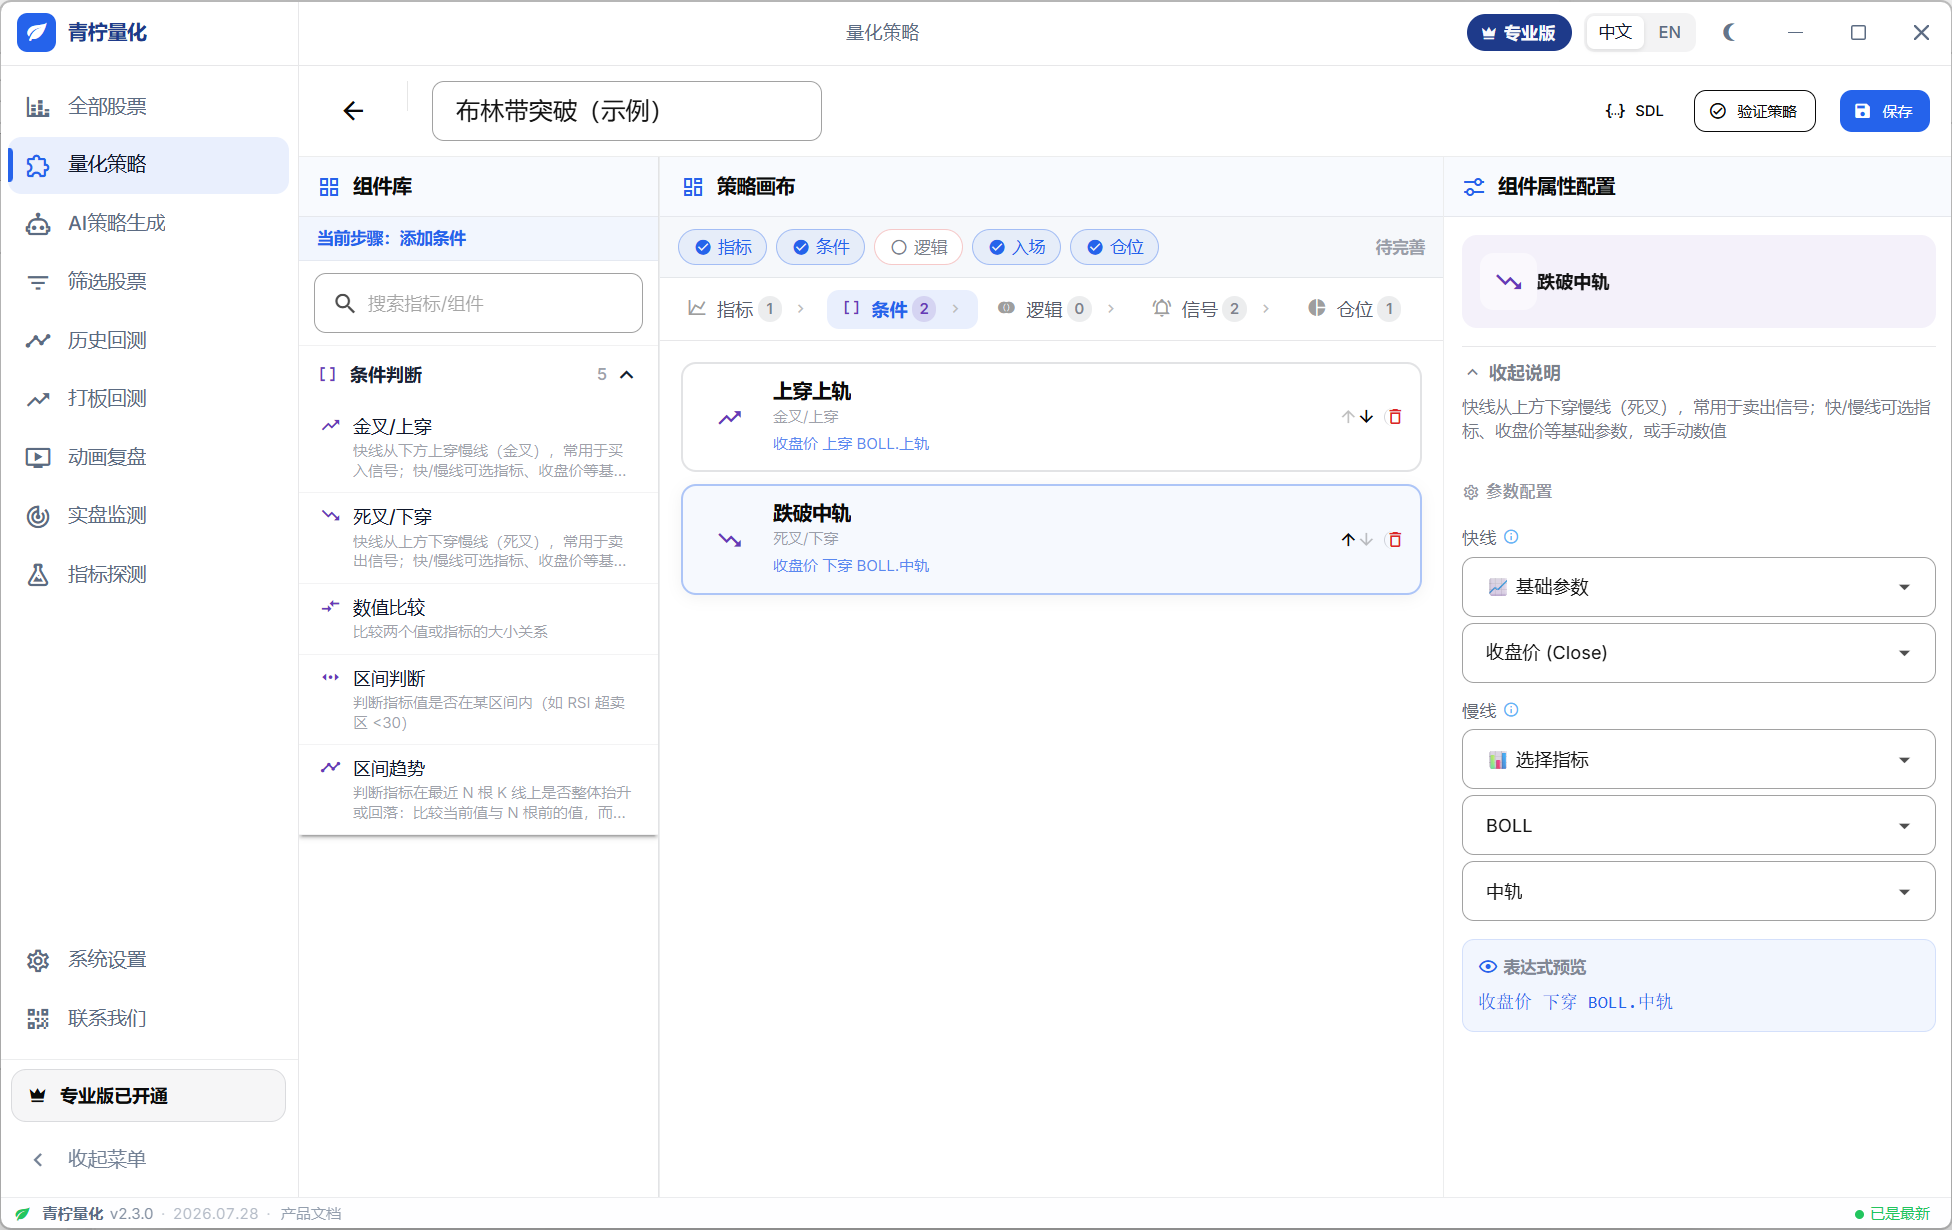Click the 组件库 grid icon
Image resolution: width=1952 pixels, height=1230 pixels.
[x=329, y=187]
